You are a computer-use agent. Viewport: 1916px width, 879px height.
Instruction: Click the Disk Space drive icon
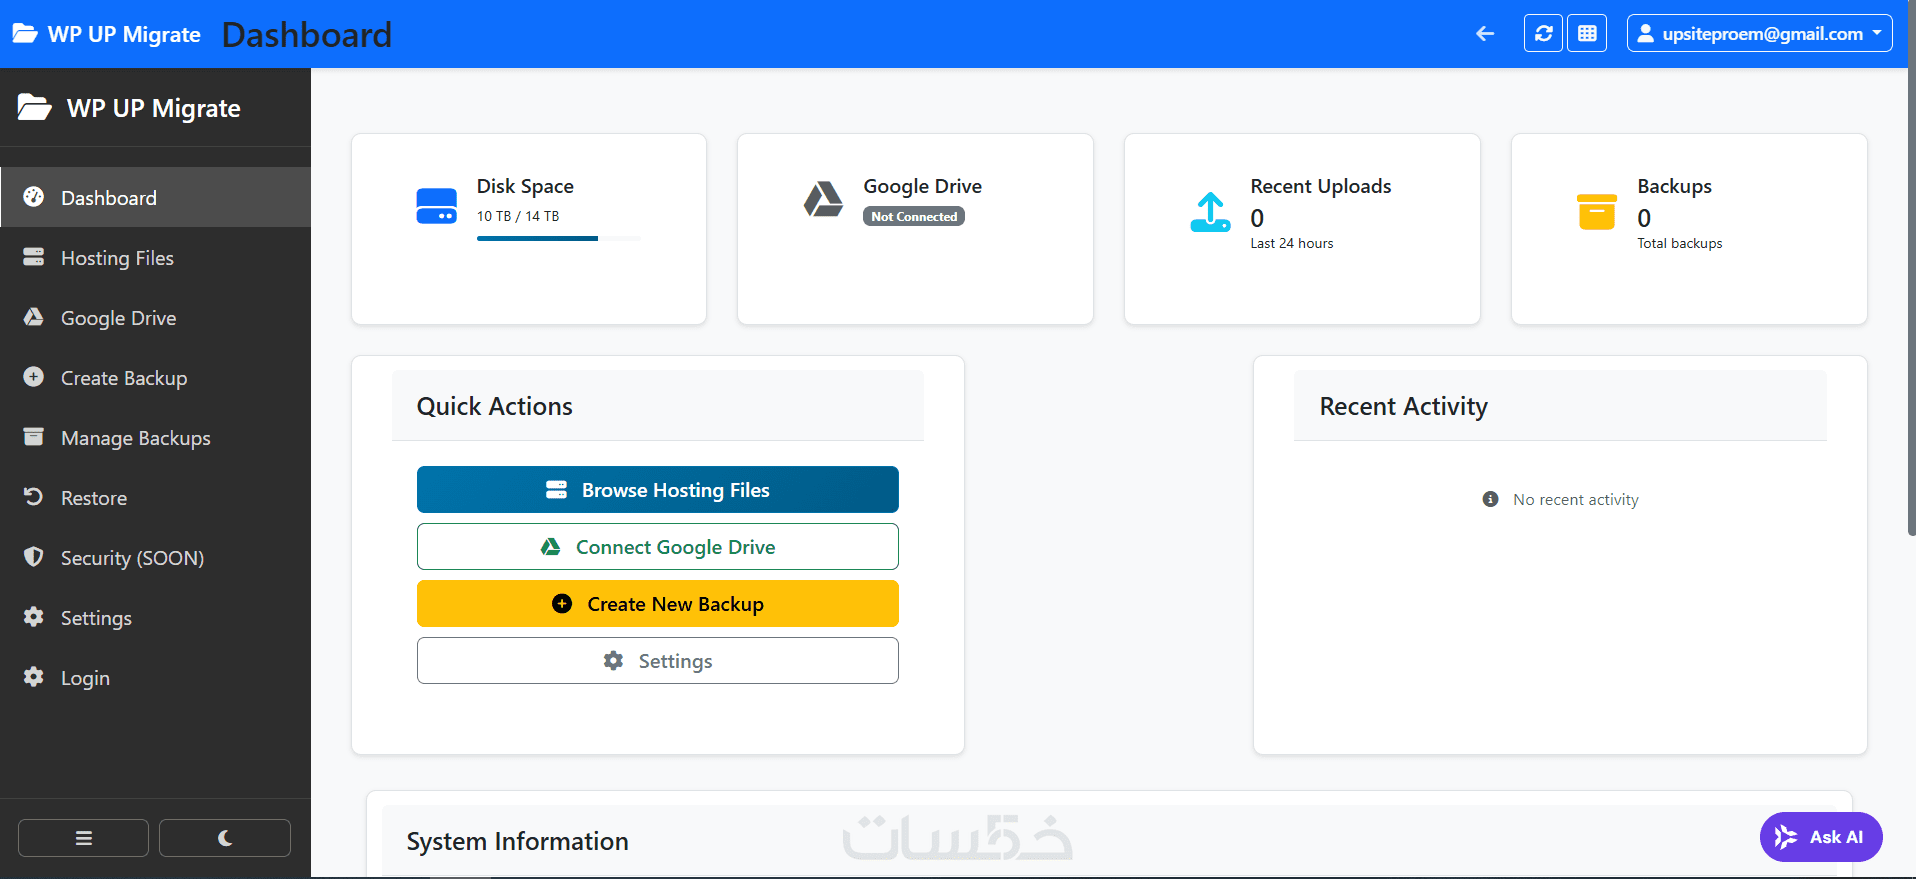point(436,206)
